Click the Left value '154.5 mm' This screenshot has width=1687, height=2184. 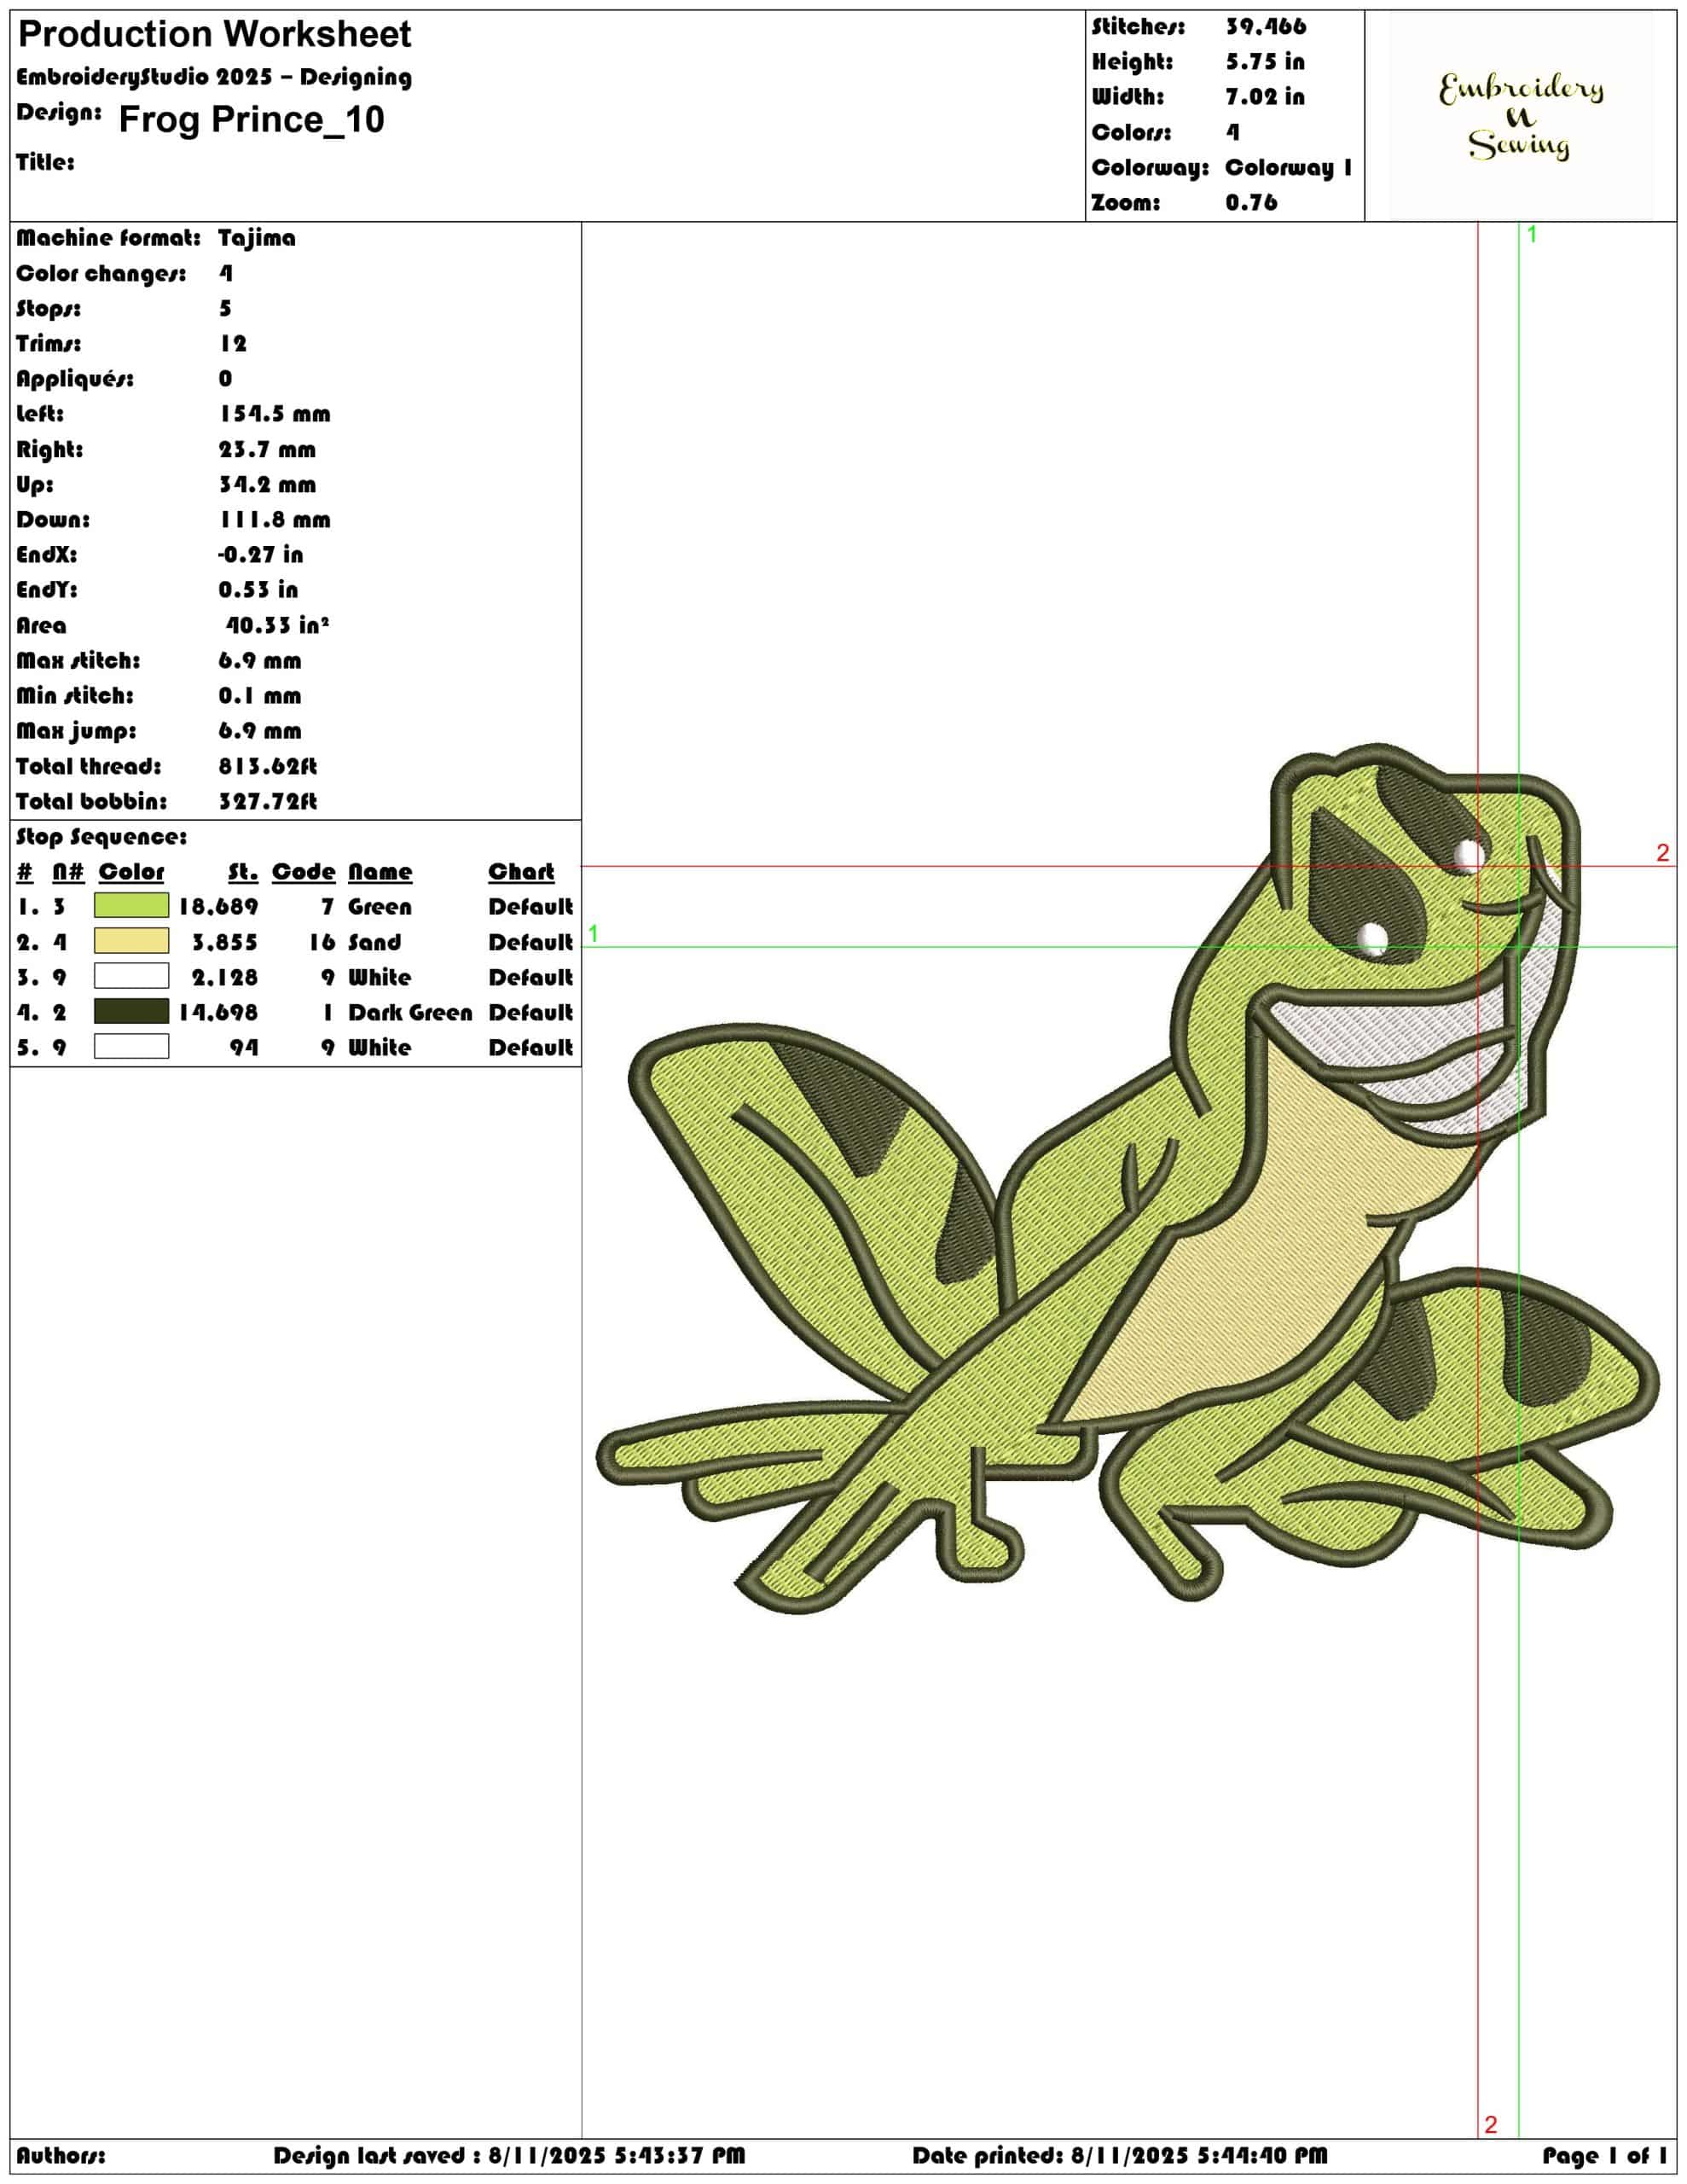274,414
